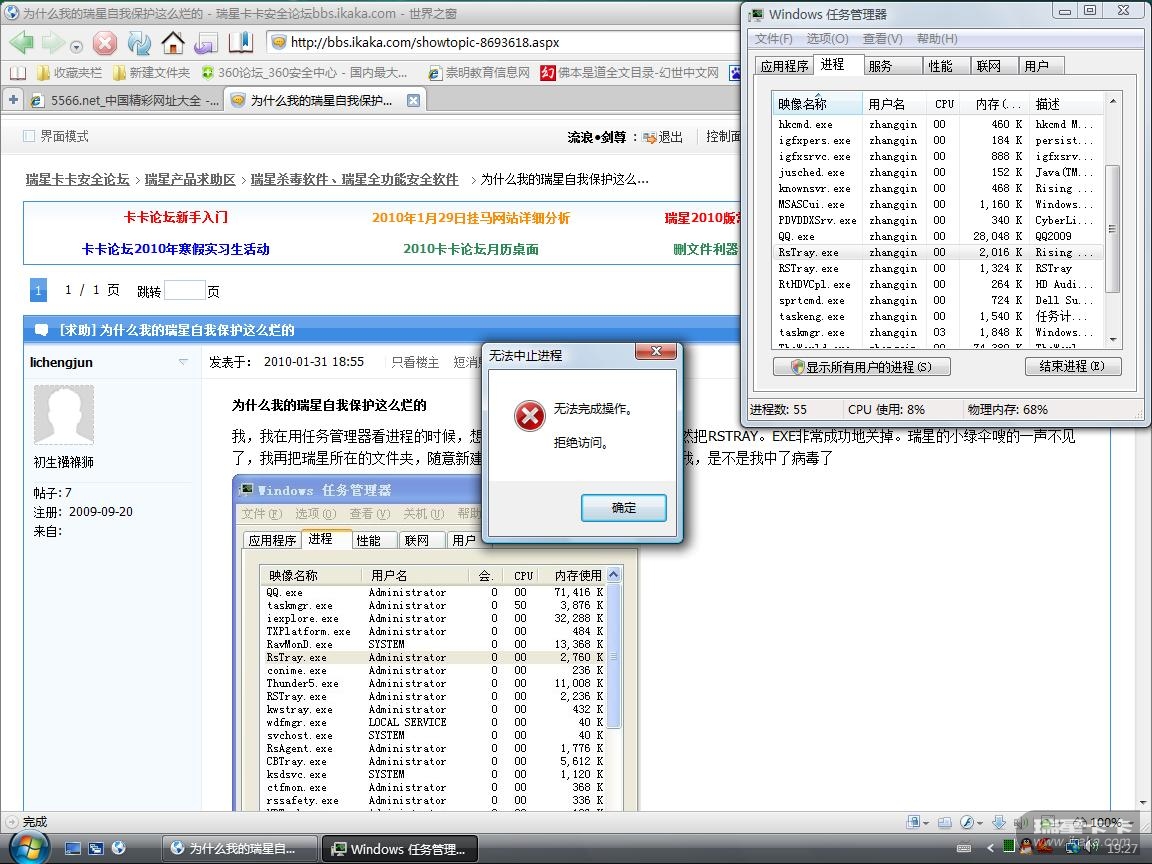Switch to Windows 任务管理器 taskbar button
Viewport: 1152px width, 864px height.
pos(400,849)
